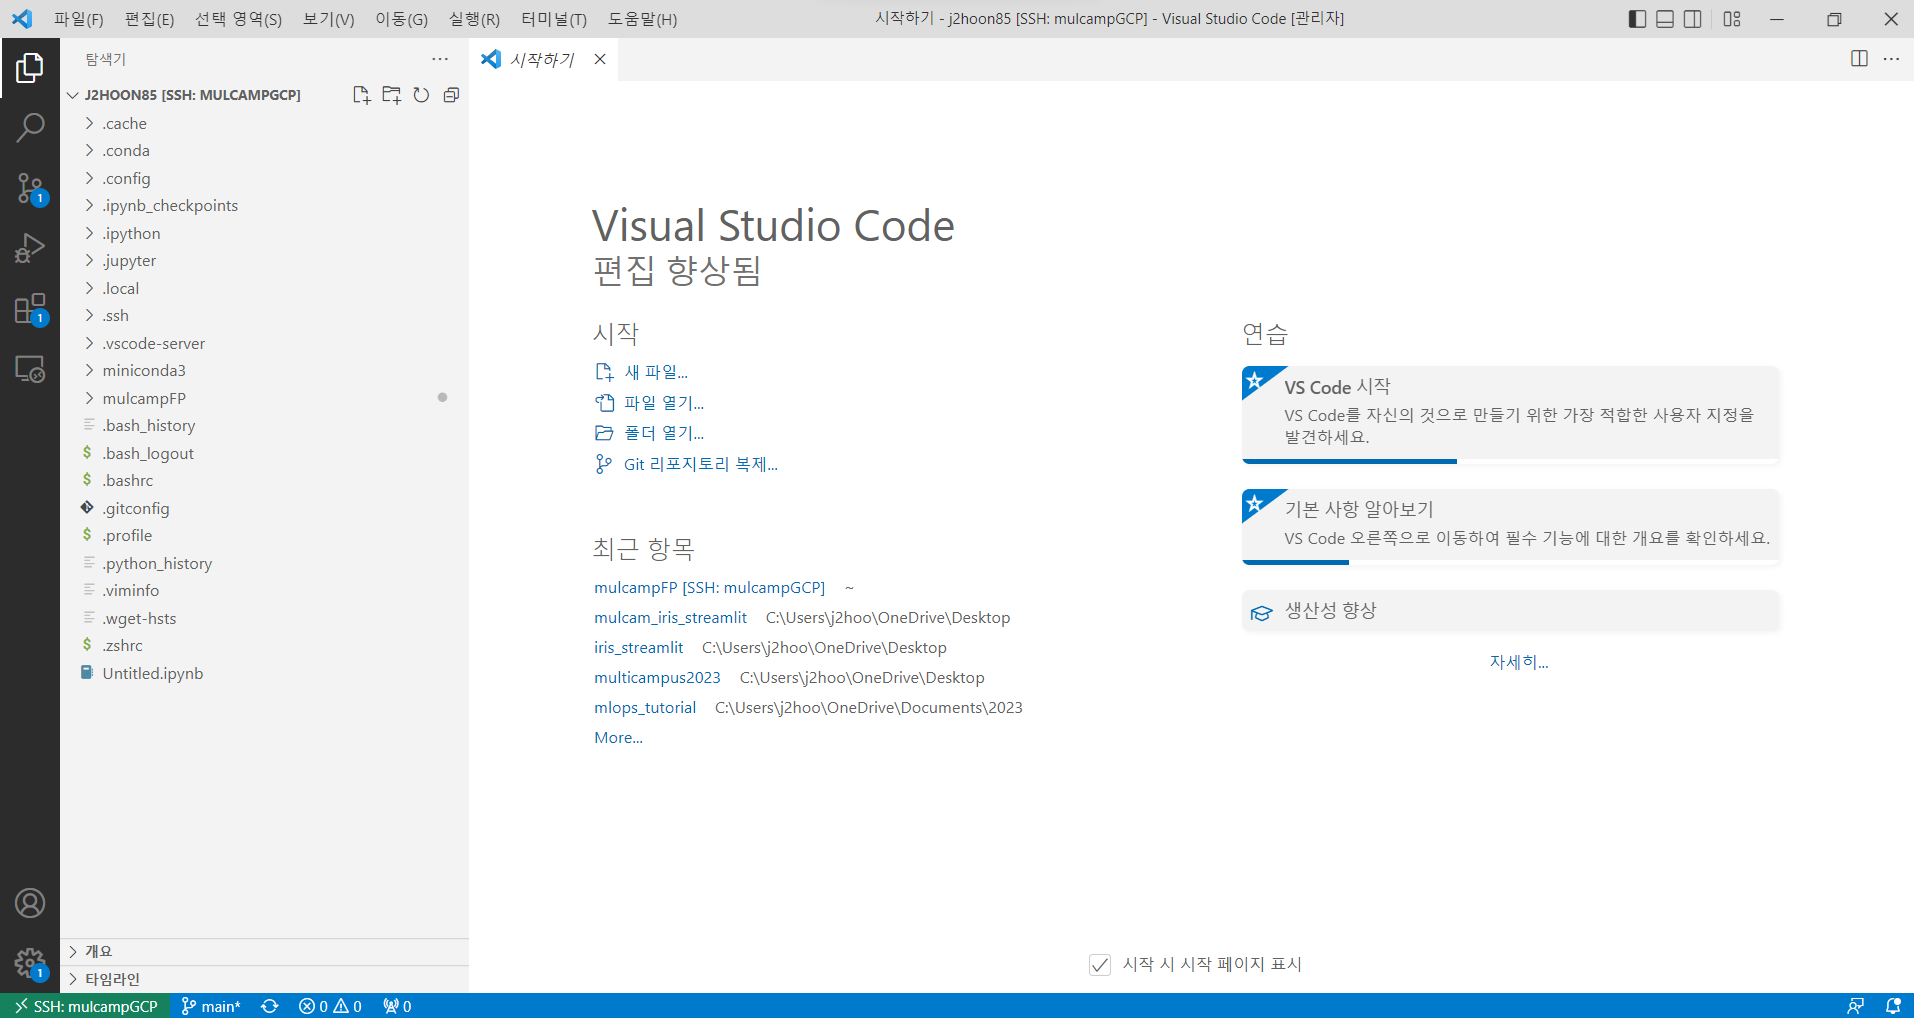Open the Explorer view in activity bar
1914x1018 pixels.
(30, 68)
